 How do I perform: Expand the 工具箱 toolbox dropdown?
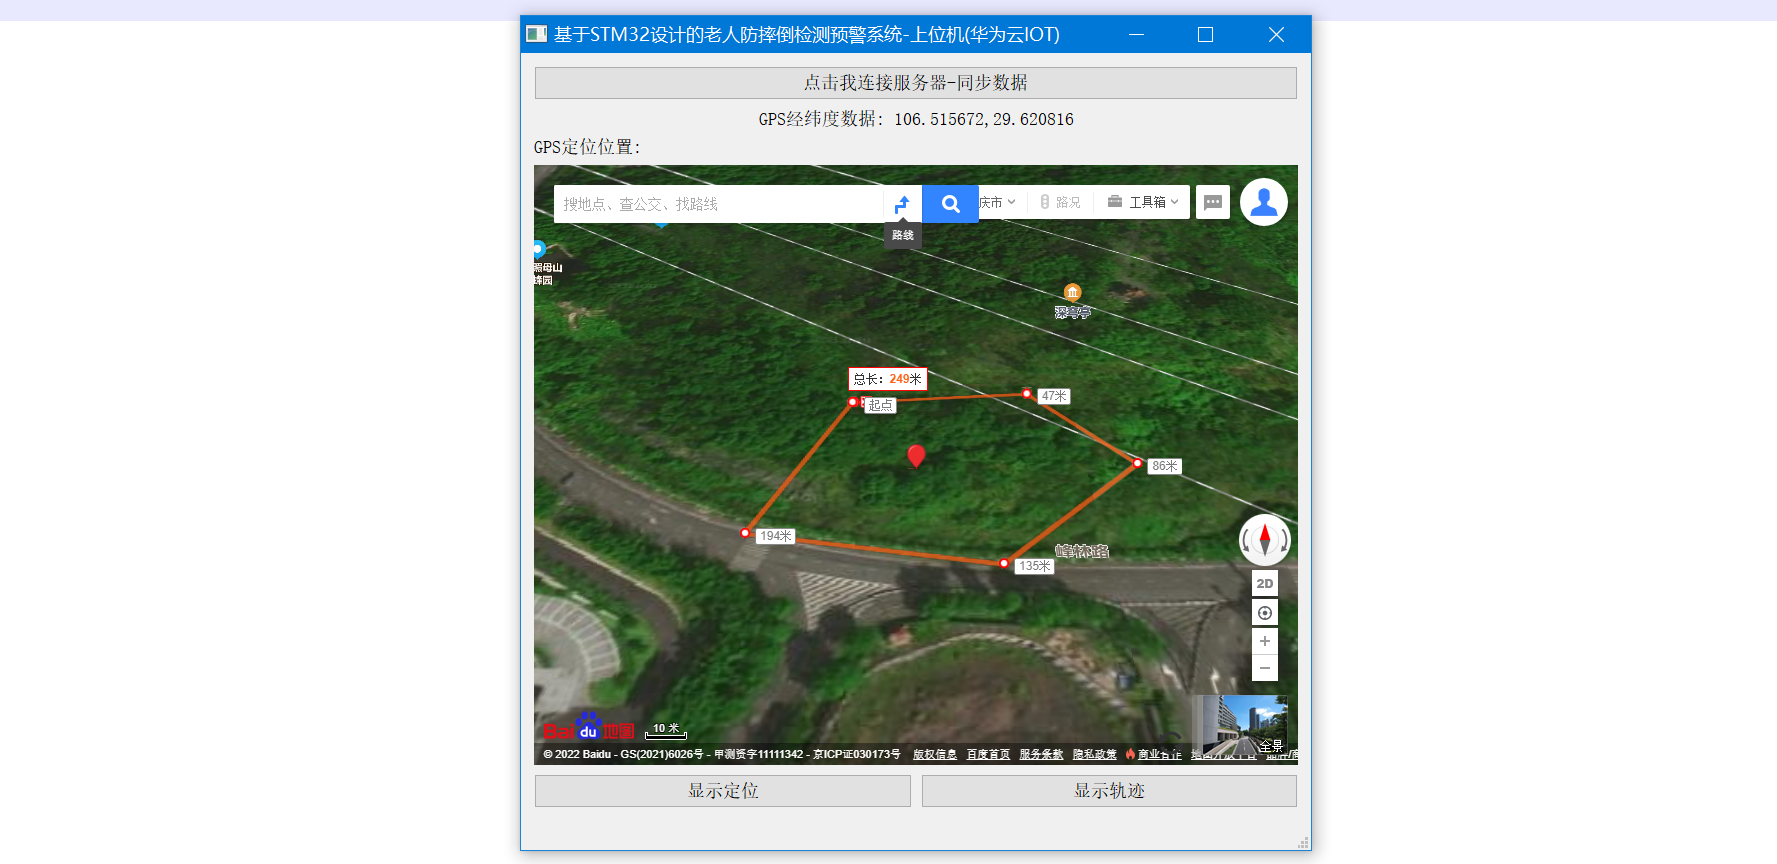point(1143,202)
